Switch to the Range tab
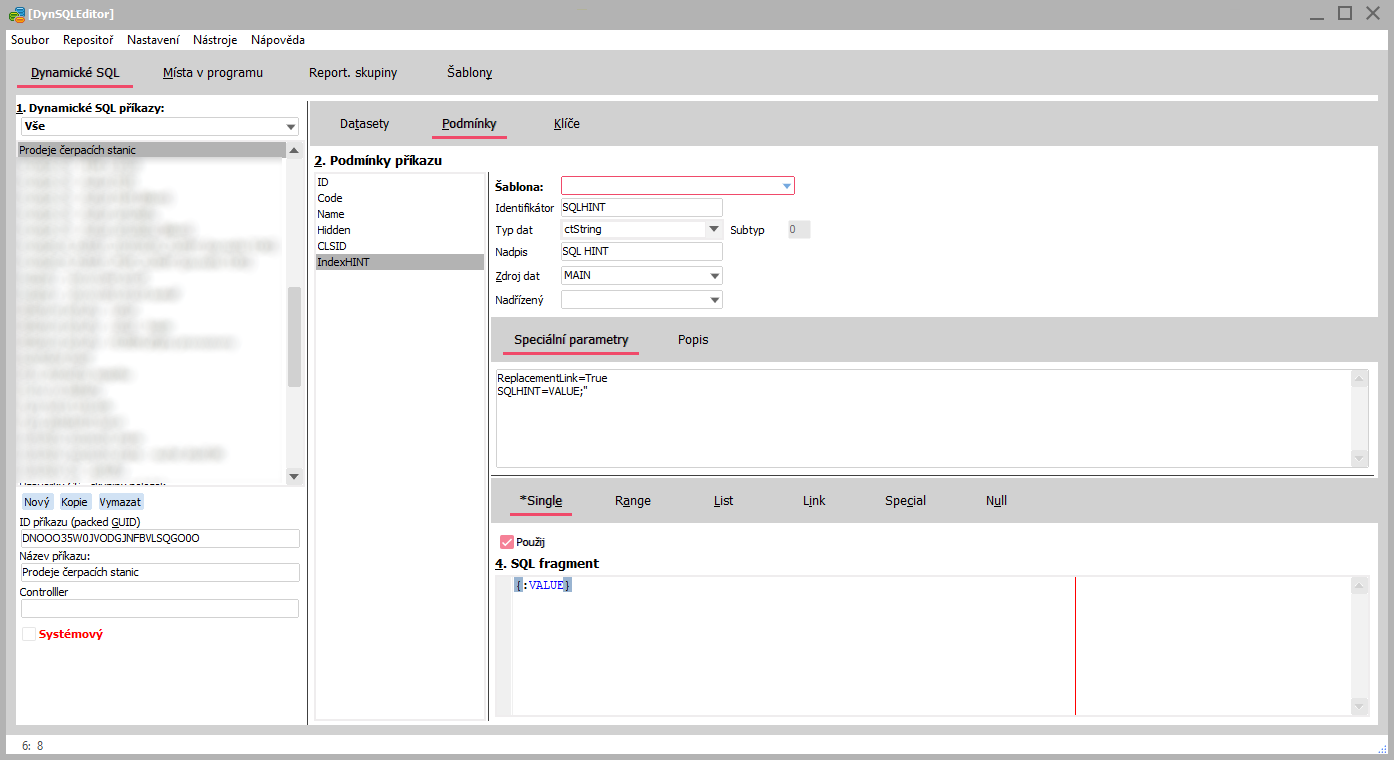The width and height of the screenshot is (1394, 760). coord(632,501)
